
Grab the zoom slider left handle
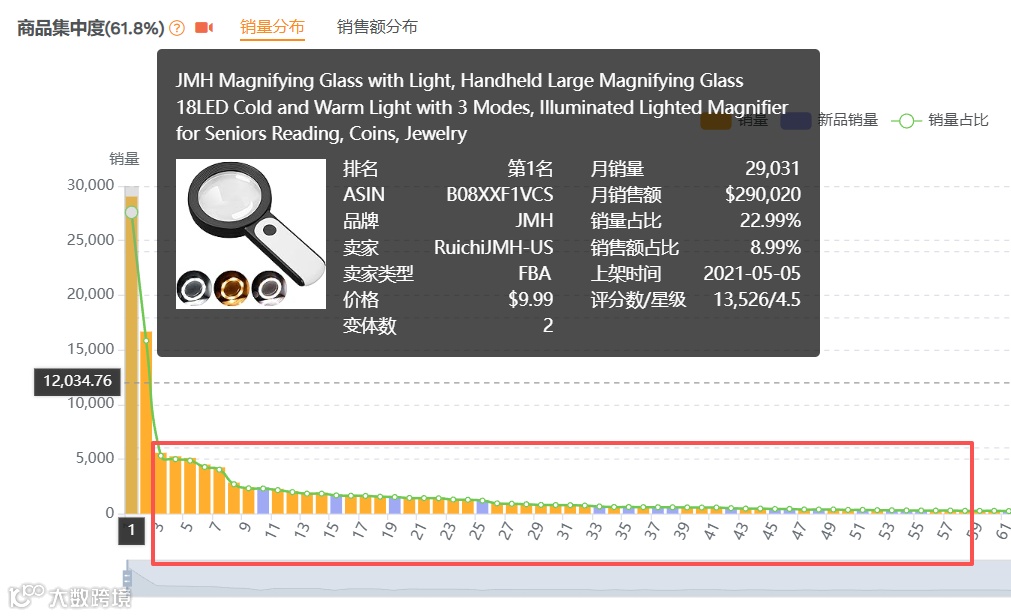coord(127,577)
